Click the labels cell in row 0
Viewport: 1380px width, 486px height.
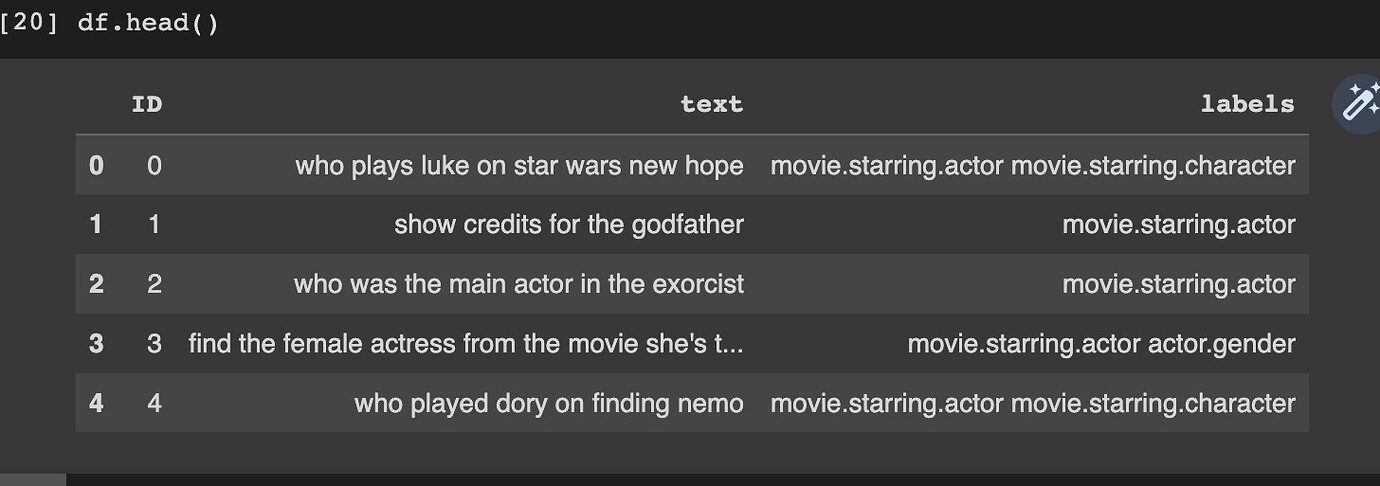click(1032, 165)
